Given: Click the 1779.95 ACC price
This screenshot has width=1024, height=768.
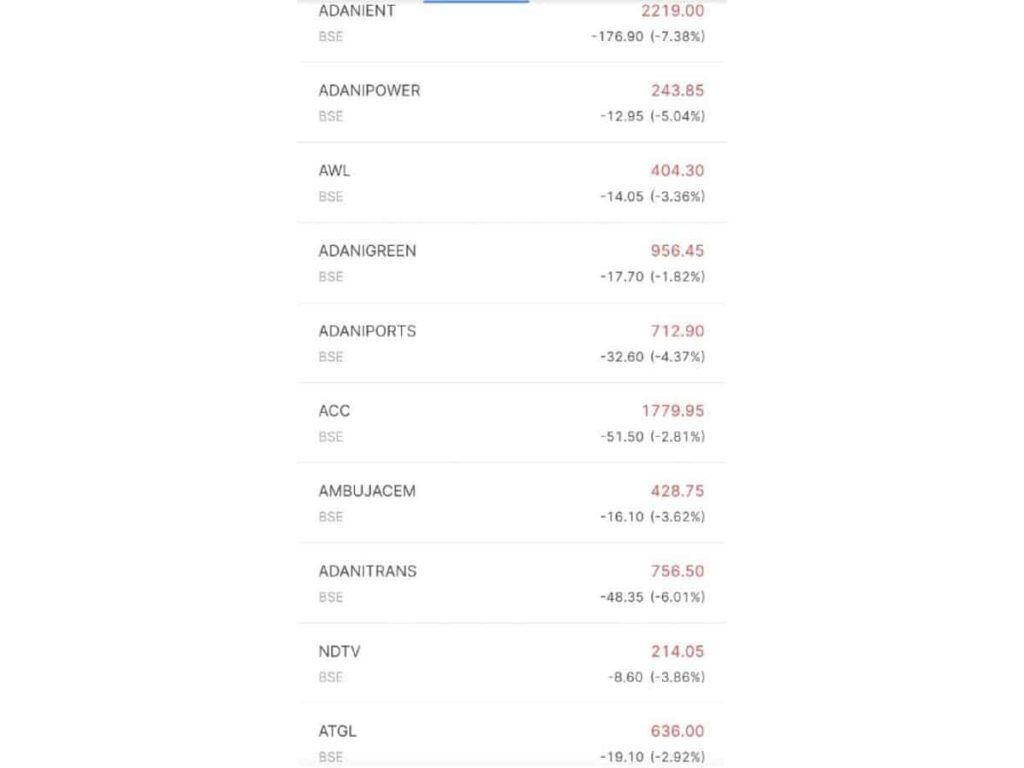Looking at the screenshot, I should pos(672,411).
